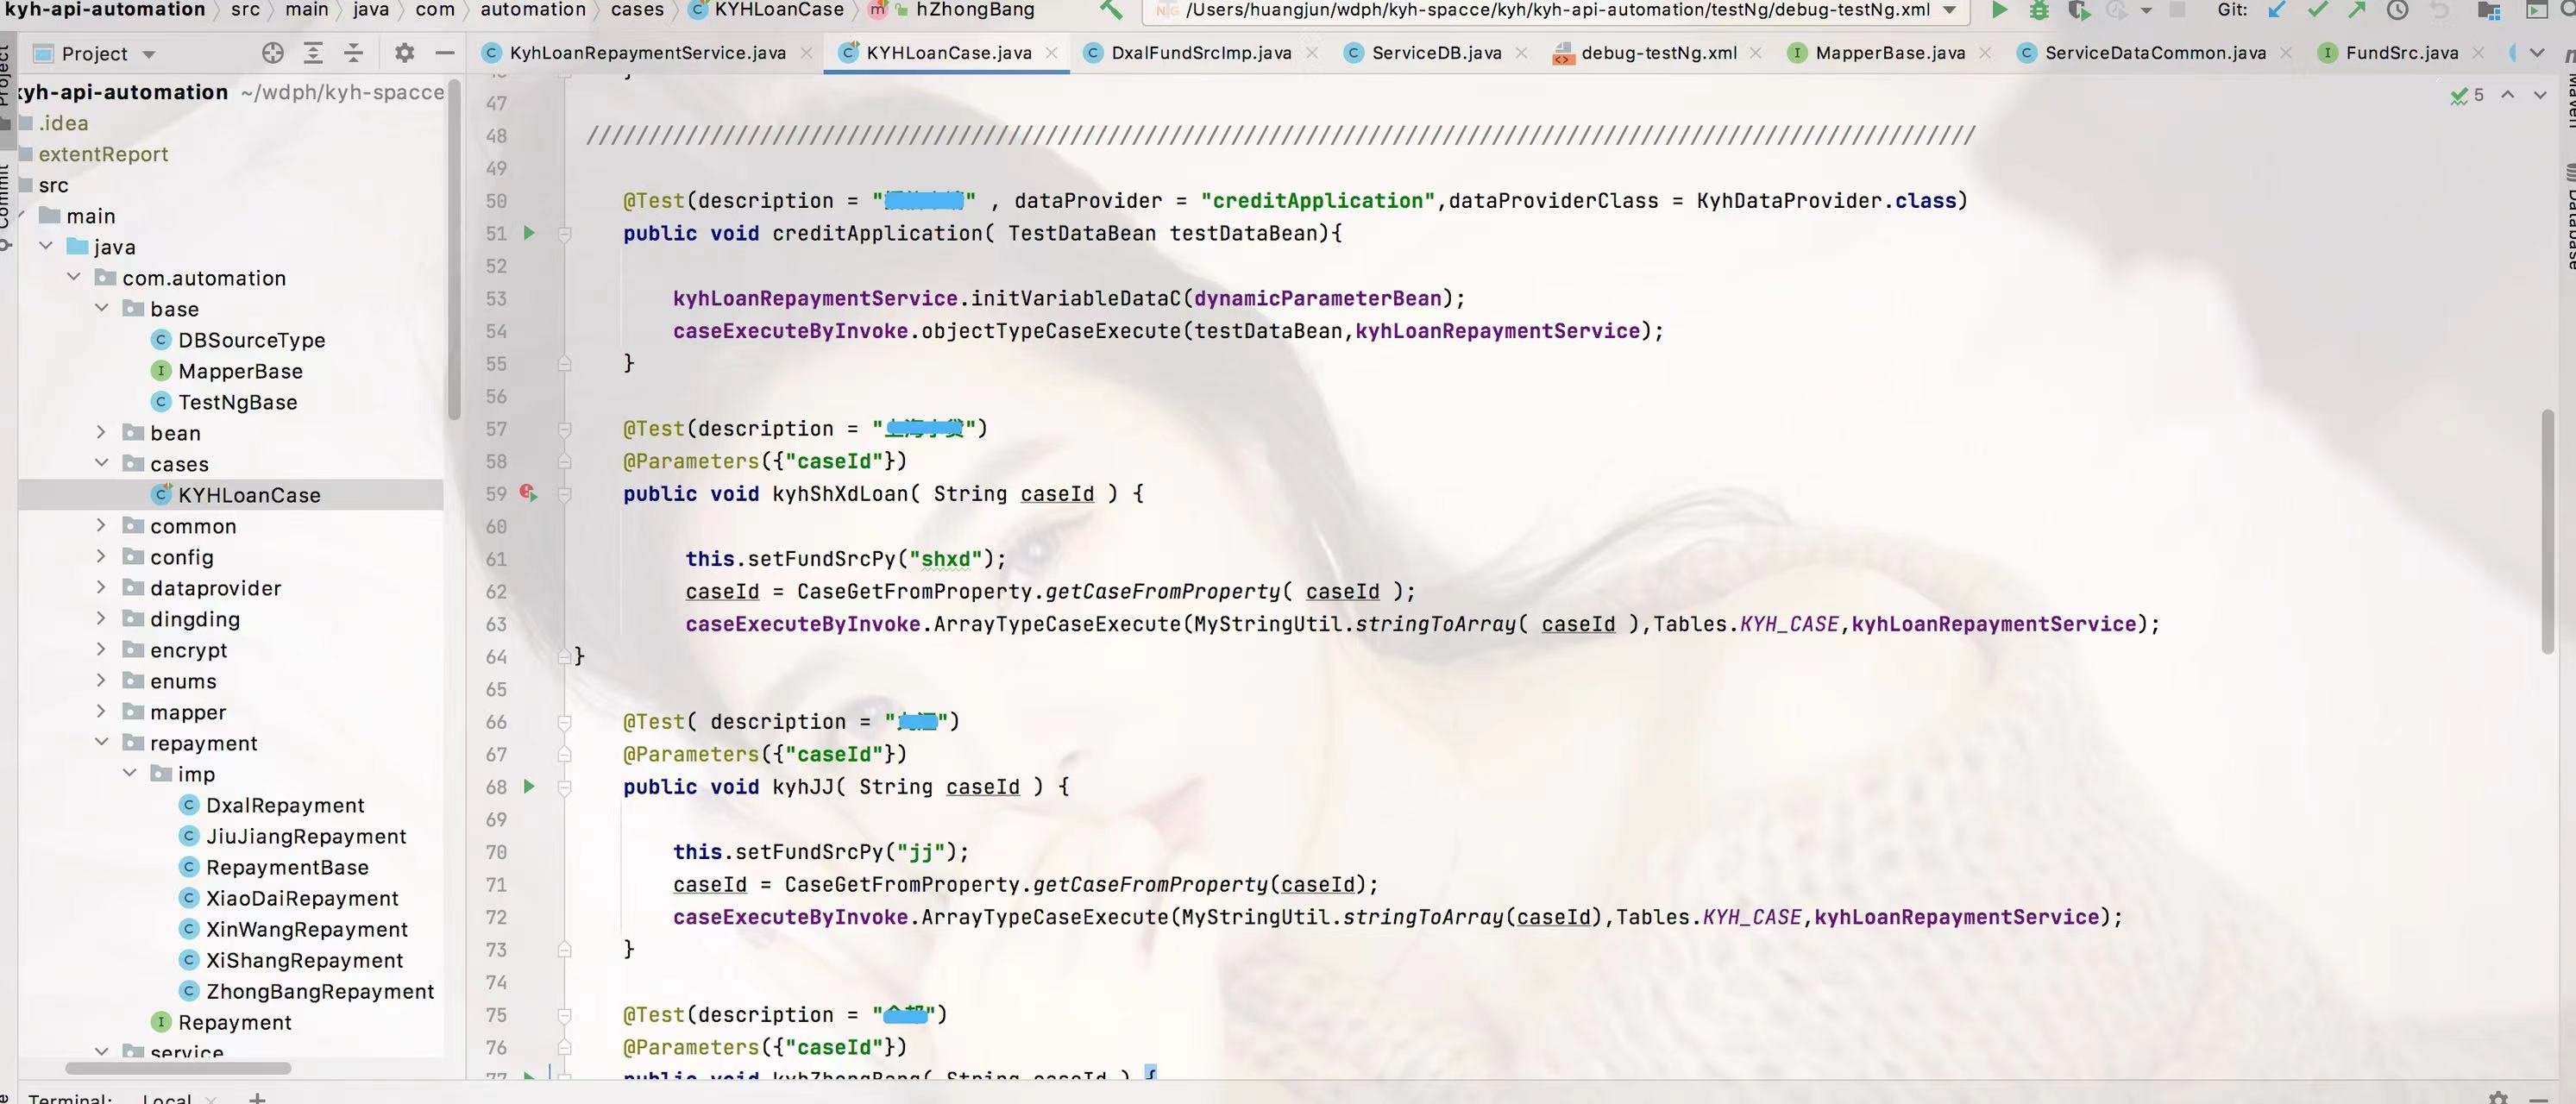Viewport: 2576px width, 1104px height.
Task: Add a new terminal session with plus button
Action: coord(257,1098)
